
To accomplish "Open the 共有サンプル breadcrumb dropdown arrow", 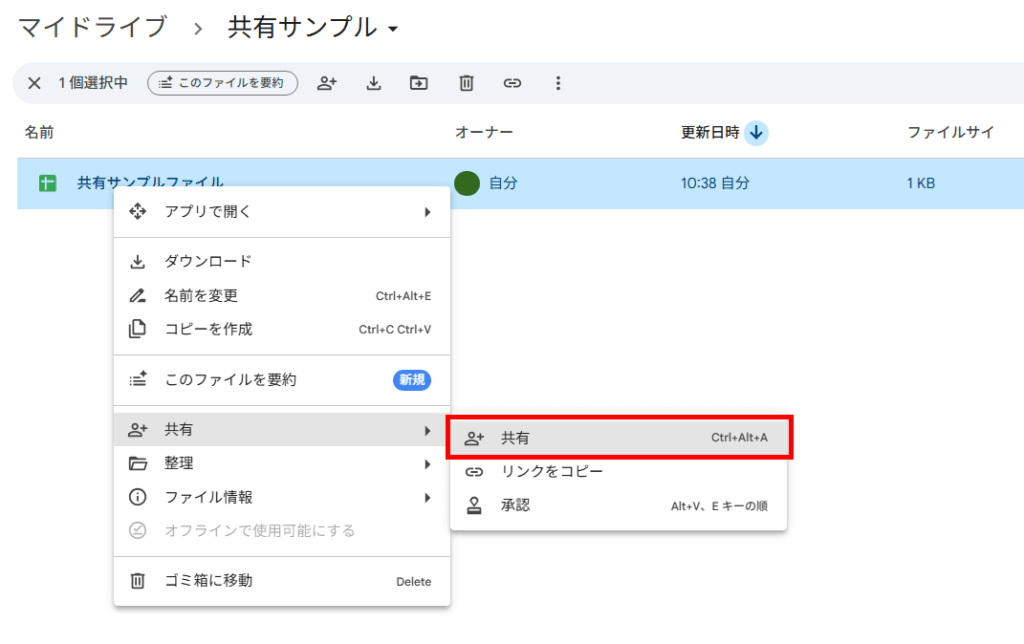I will (392, 28).
